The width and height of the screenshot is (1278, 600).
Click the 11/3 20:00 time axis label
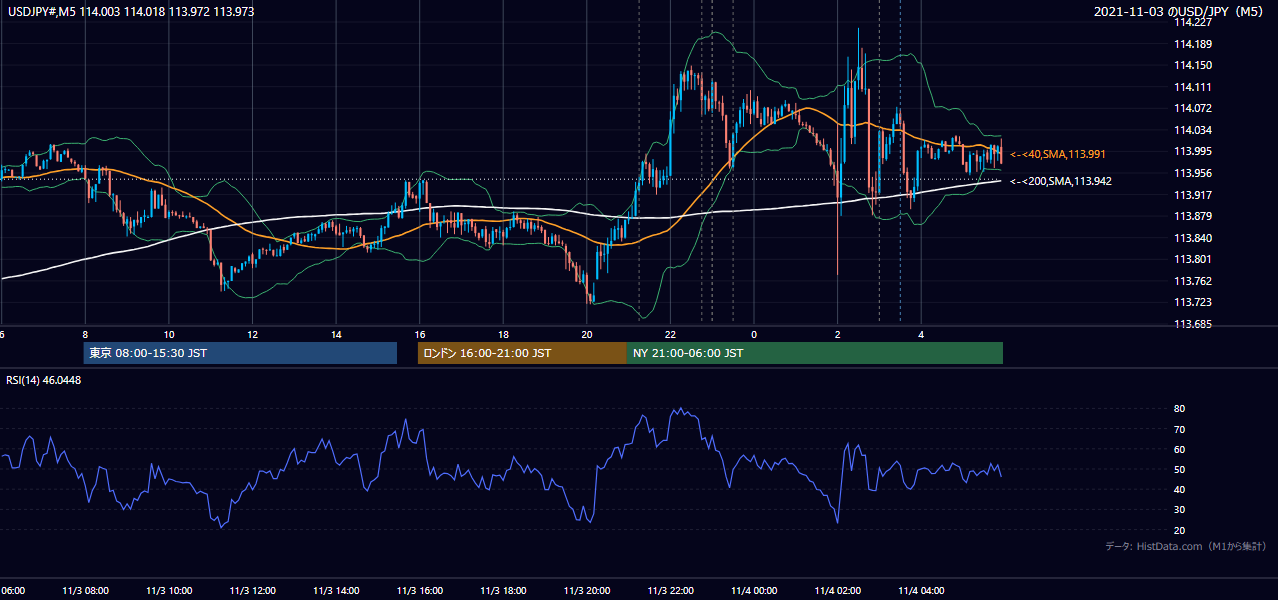point(587,591)
